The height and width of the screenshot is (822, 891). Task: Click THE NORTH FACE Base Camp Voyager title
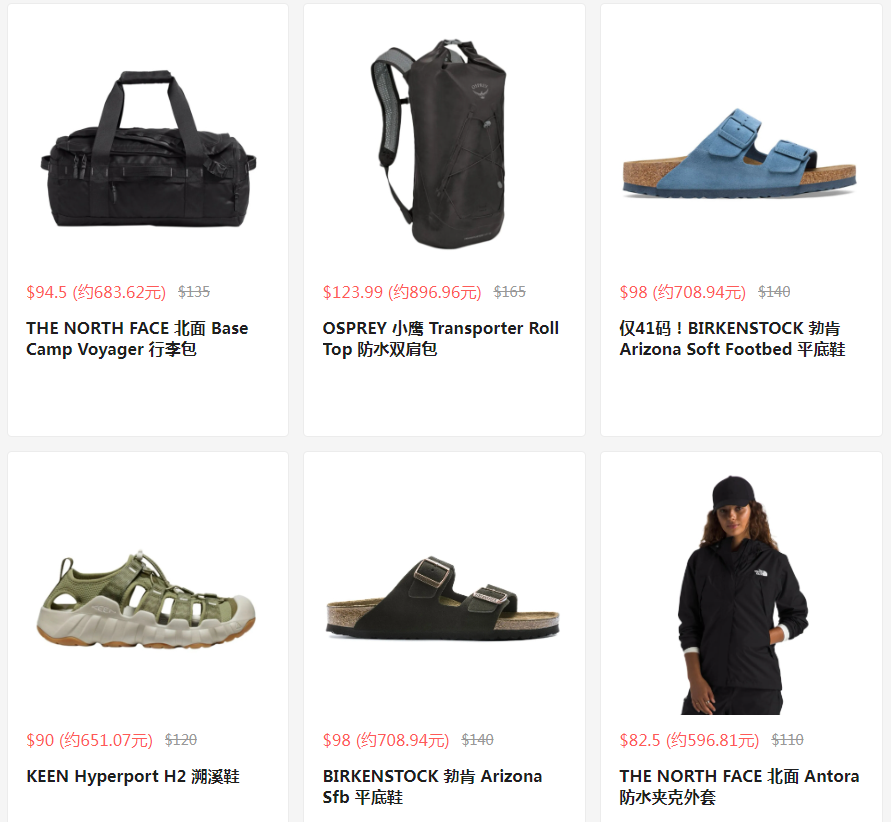click(x=137, y=339)
